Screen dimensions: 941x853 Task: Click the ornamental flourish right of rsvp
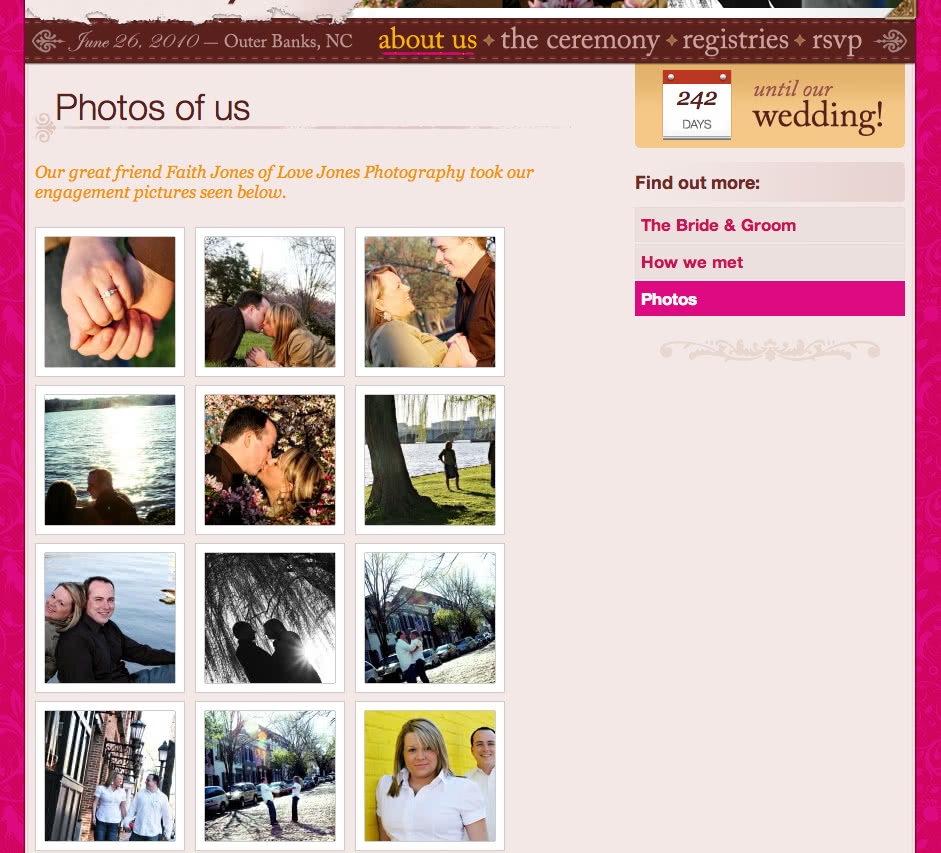(891, 41)
